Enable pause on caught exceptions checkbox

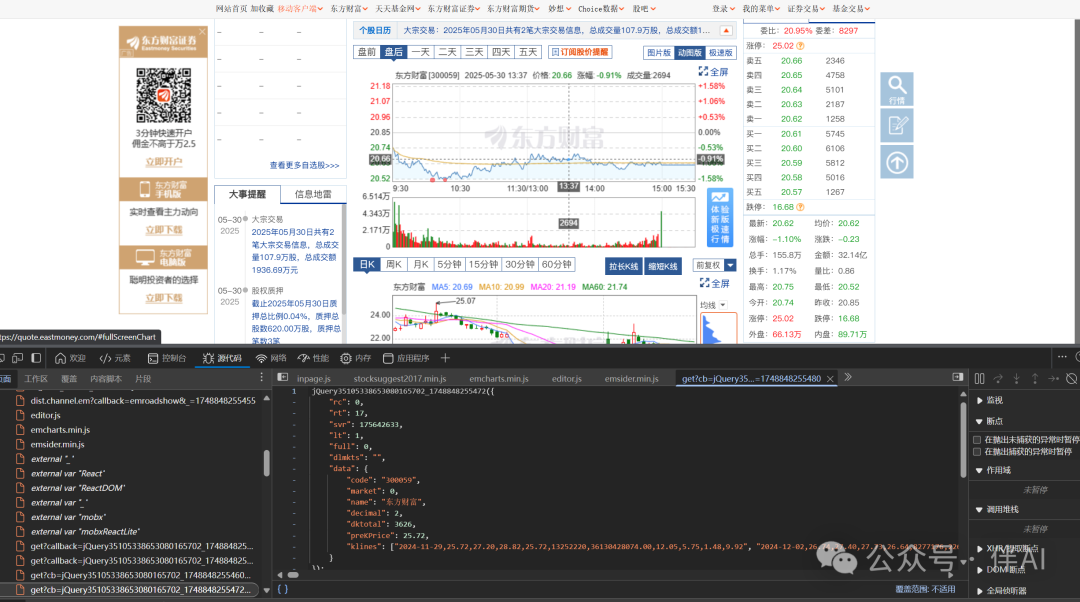(977, 452)
